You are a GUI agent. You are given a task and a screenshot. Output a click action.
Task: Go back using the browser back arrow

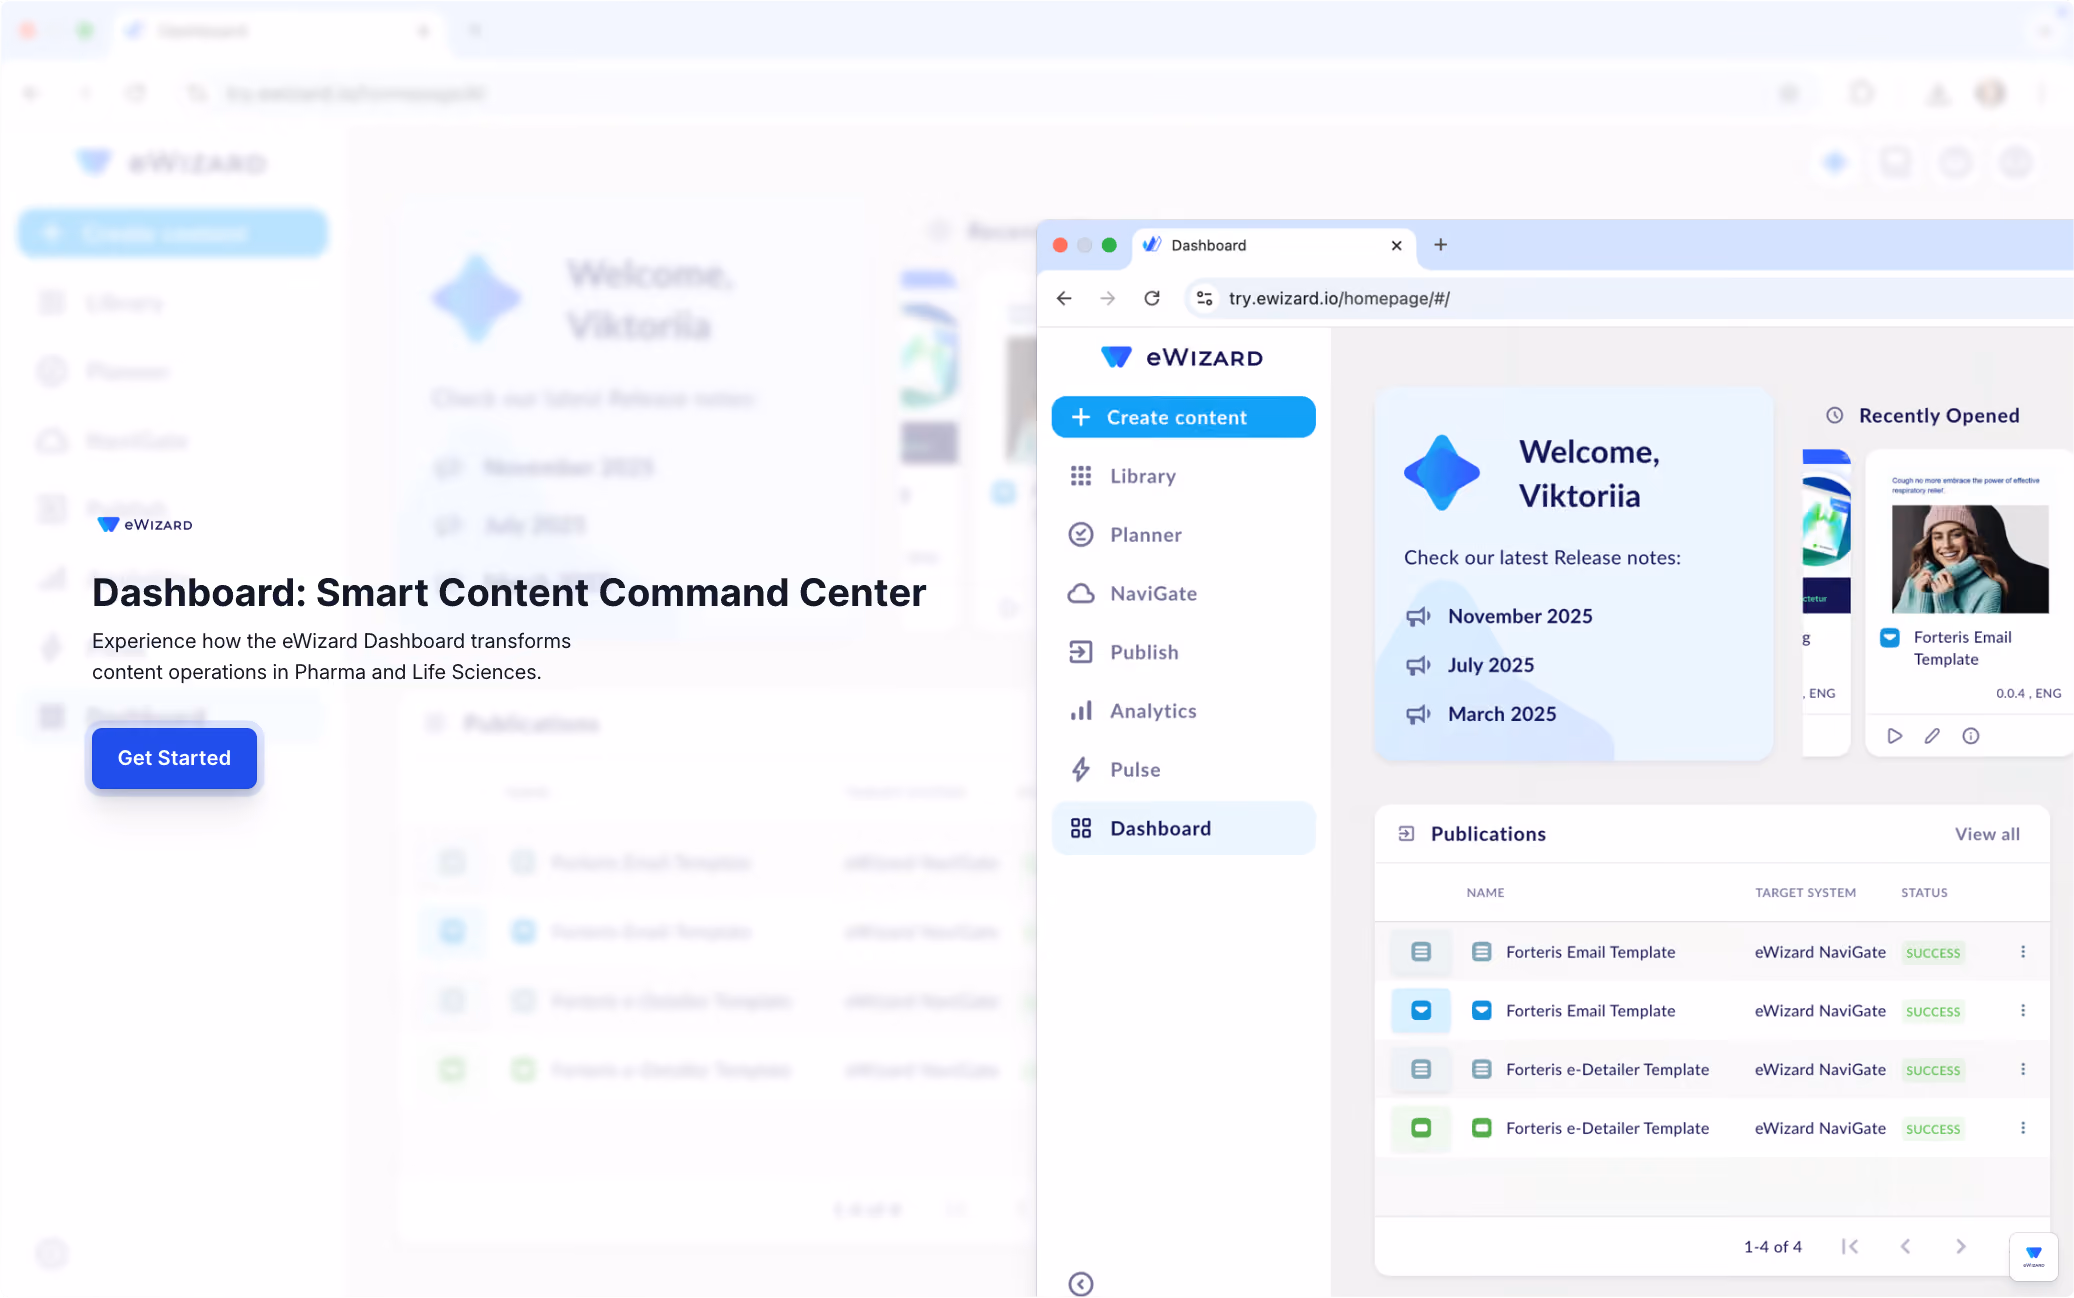pyautogui.click(x=1064, y=298)
